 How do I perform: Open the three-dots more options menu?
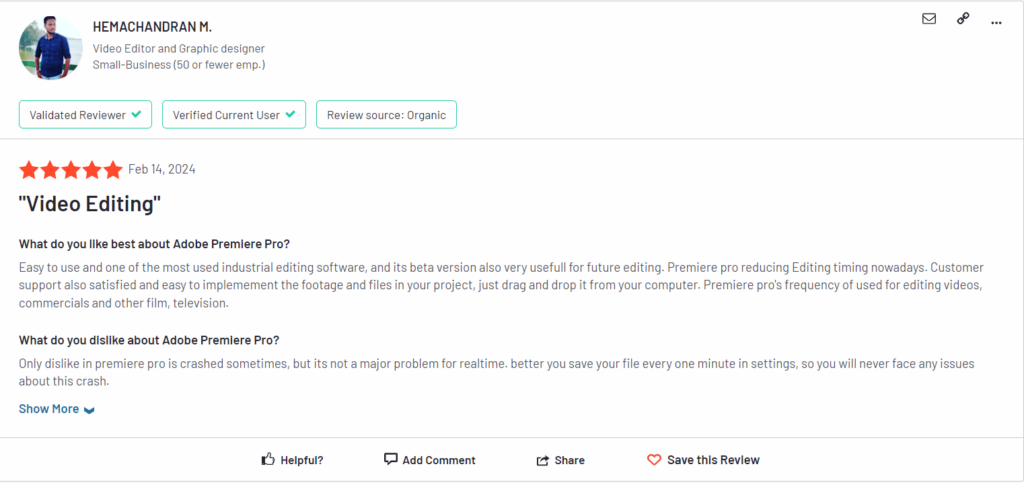tap(996, 23)
